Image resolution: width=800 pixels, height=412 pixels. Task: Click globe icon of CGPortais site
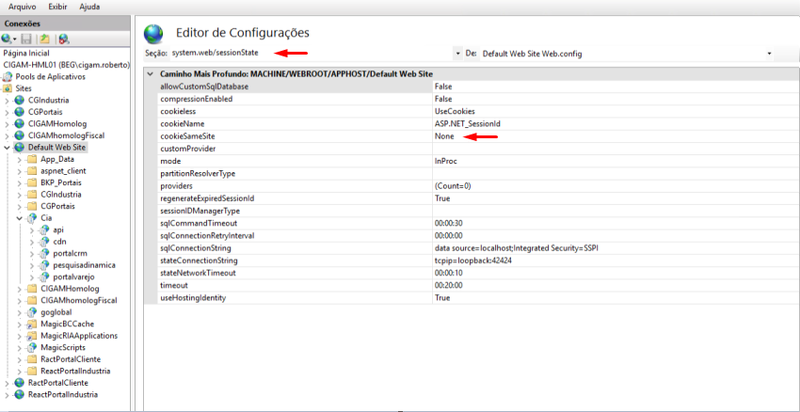(19, 112)
